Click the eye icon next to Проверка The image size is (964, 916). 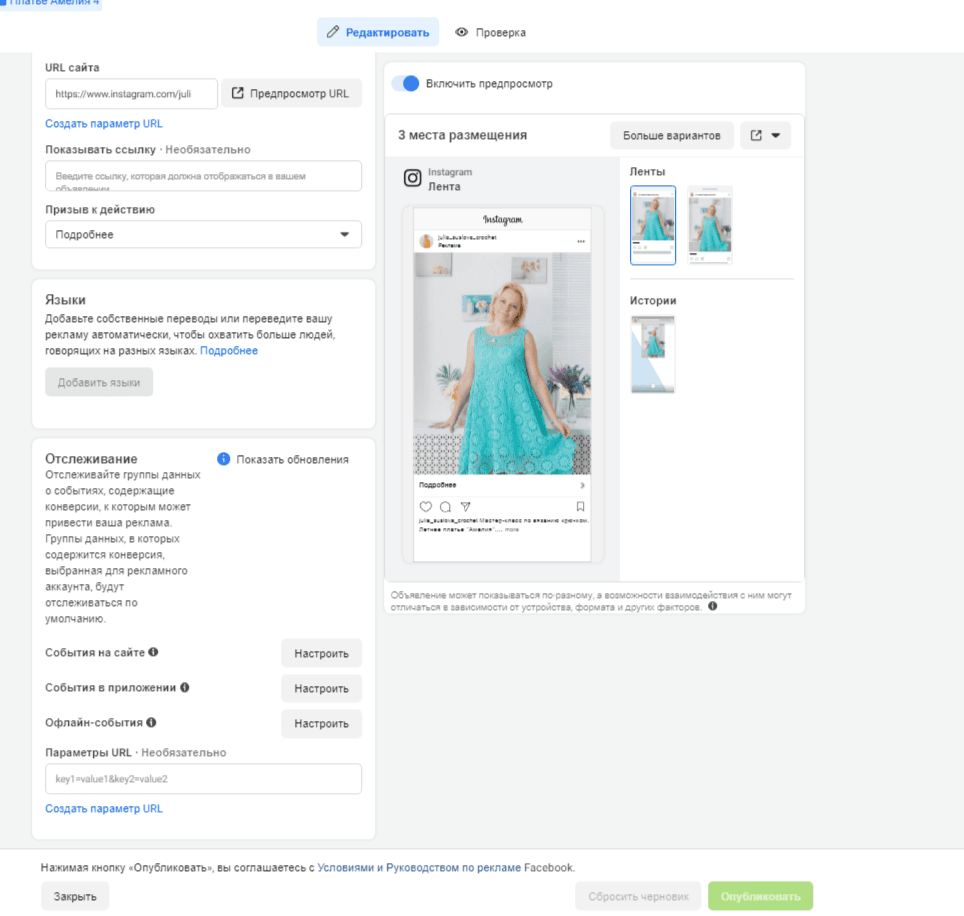pos(461,32)
